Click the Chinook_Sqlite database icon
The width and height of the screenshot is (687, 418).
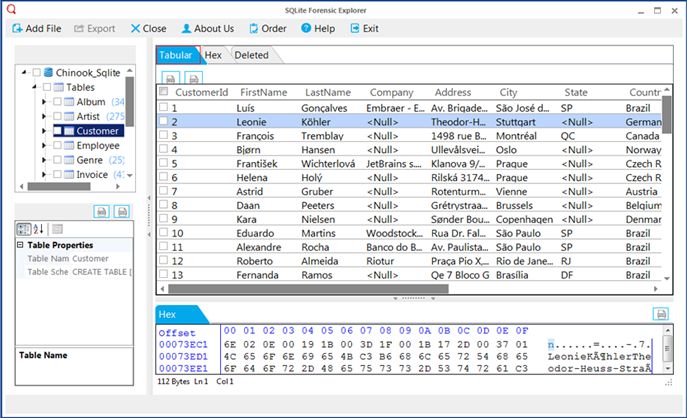point(49,72)
